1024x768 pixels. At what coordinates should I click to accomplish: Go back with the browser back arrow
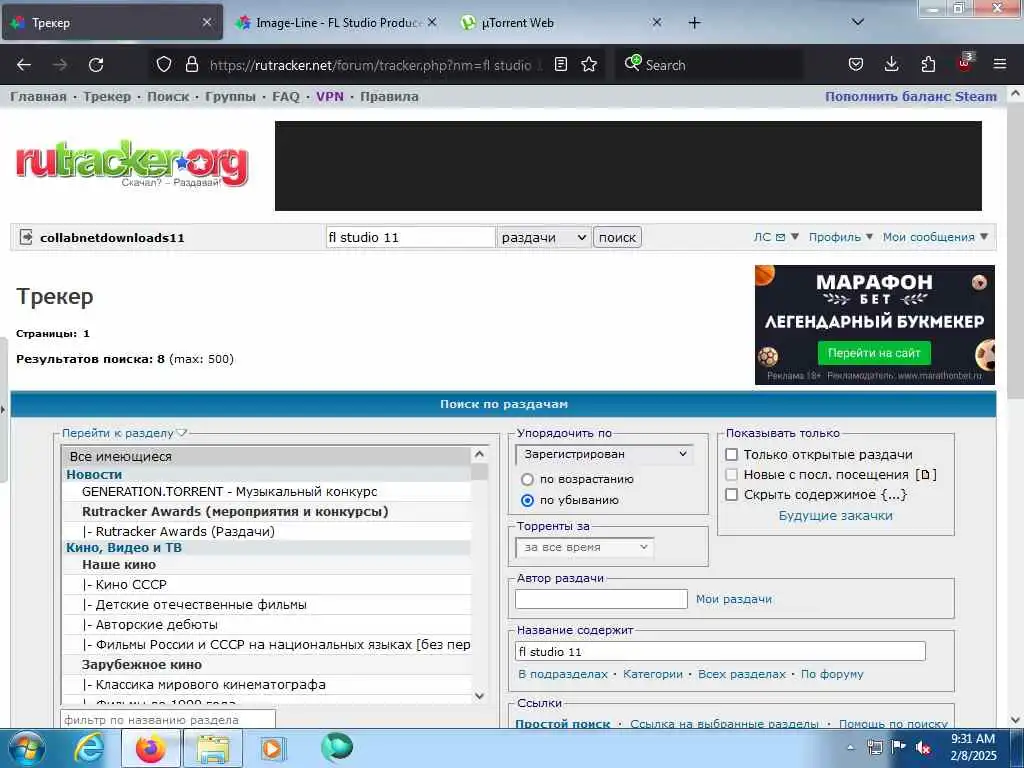24,65
